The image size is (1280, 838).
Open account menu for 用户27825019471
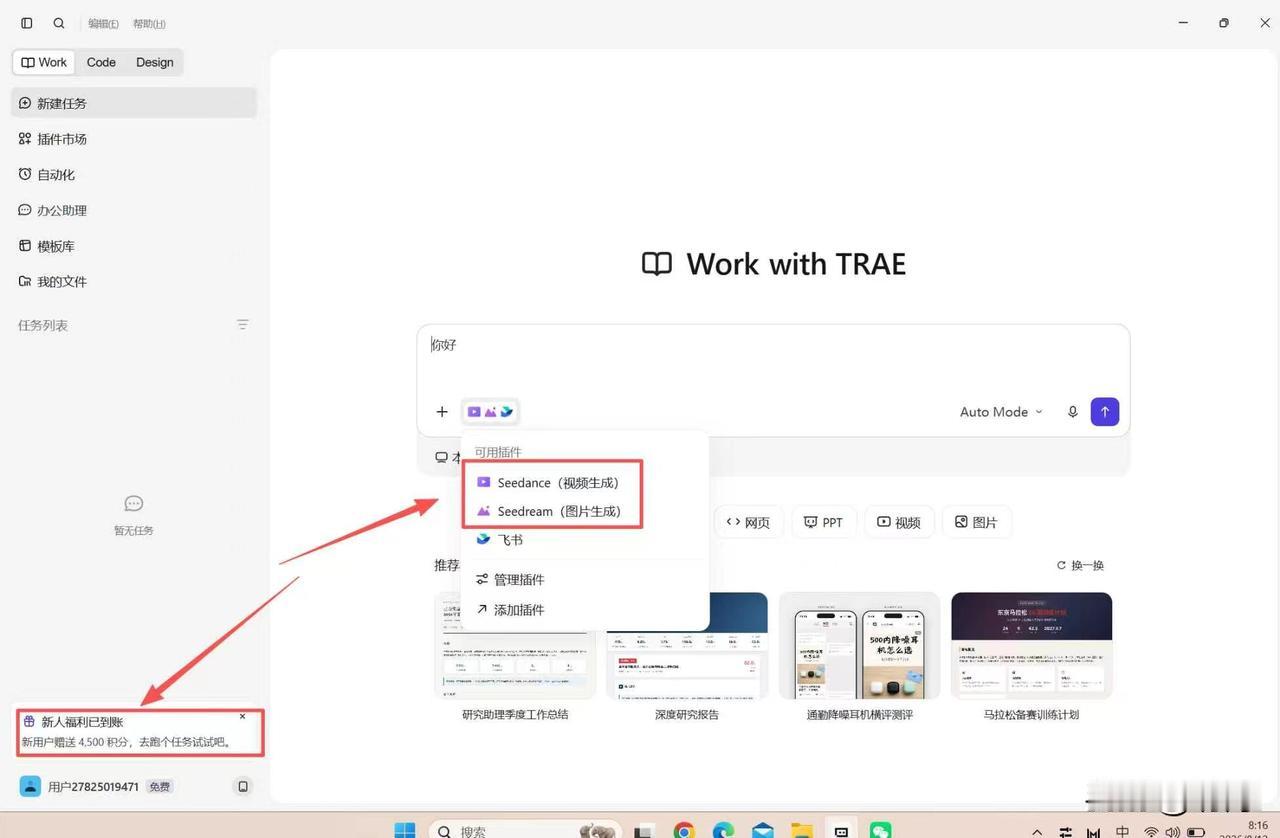(93, 787)
